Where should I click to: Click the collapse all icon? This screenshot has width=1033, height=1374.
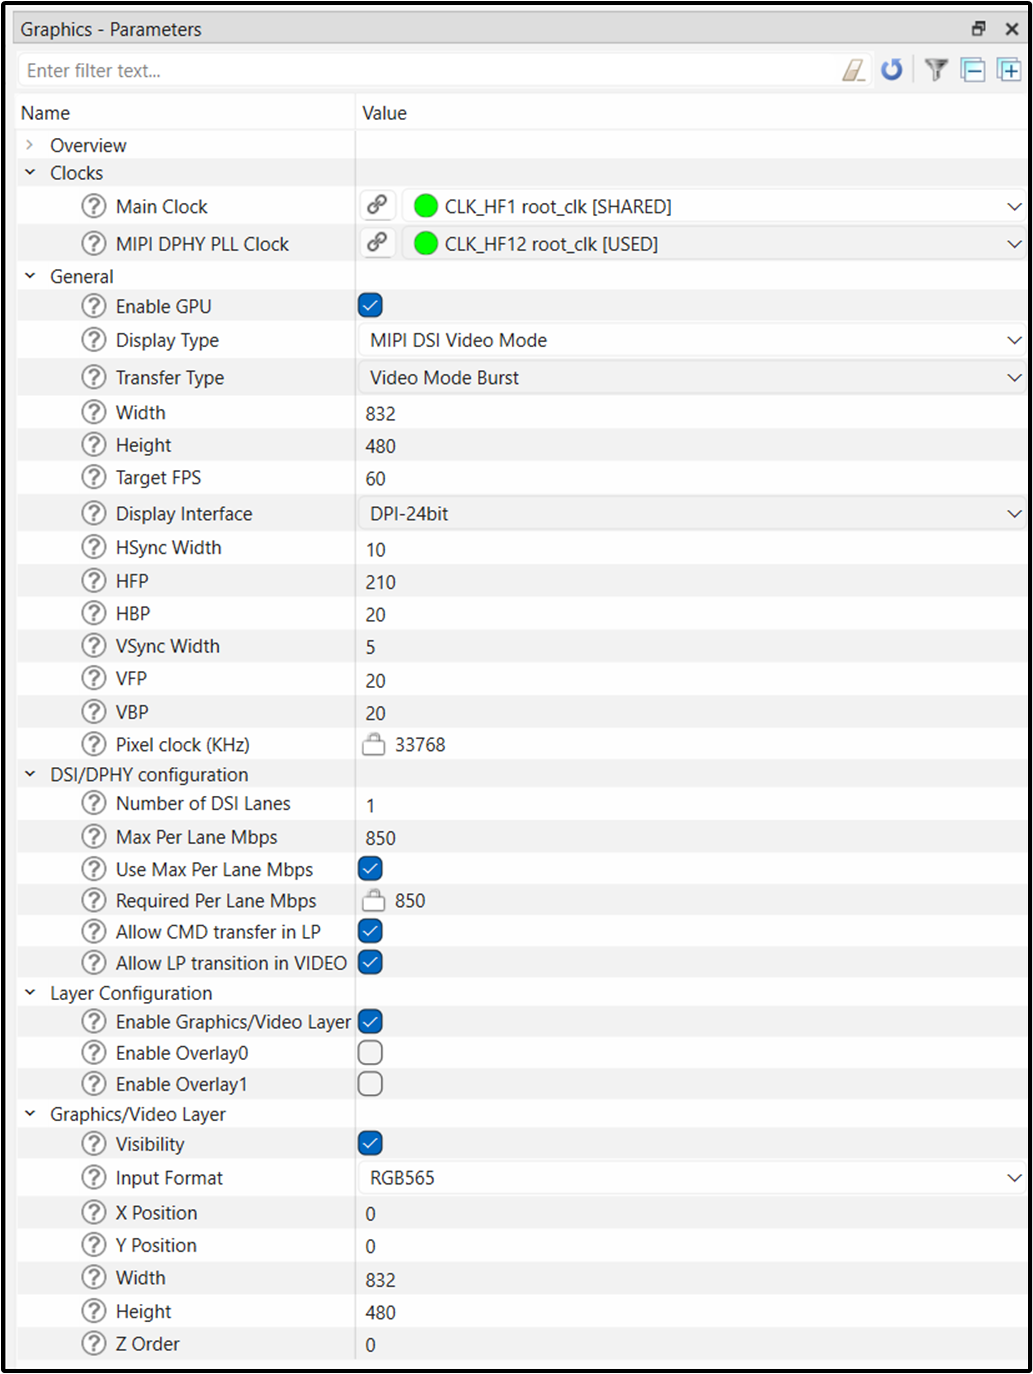(x=972, y=70)
